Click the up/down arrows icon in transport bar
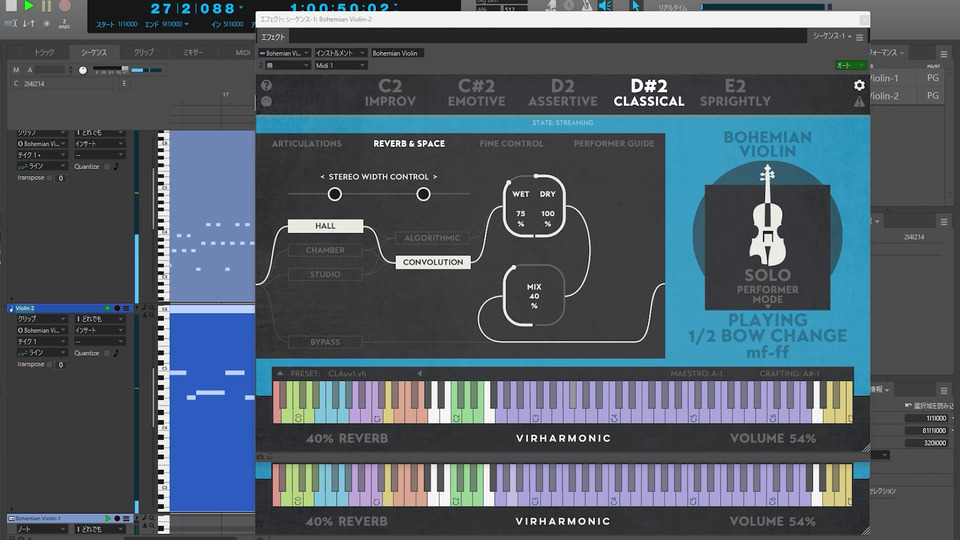The width and height of the screenshot is (960, 540). click(x=29, y=24)
